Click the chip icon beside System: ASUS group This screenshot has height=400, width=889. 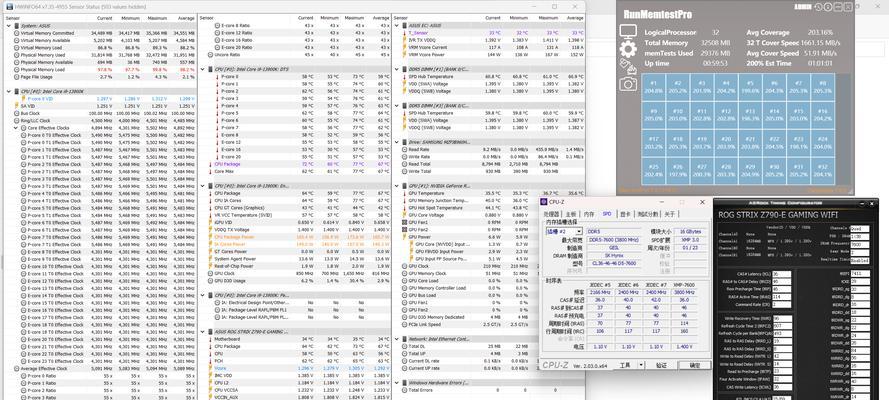(x=16, y=26)
